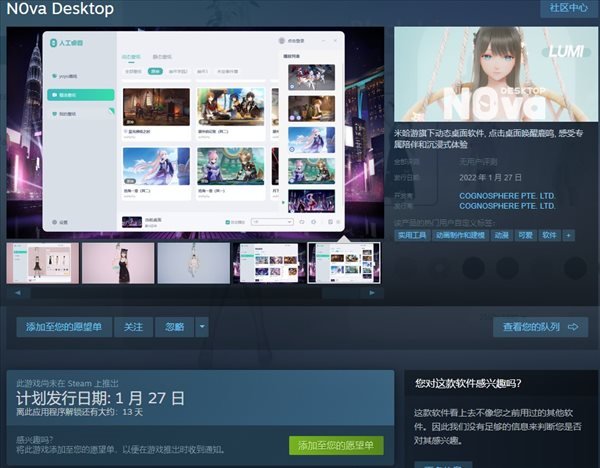Open the fourth thumbnail showing wallpaper list
The width and height of the screenshot is (600, 468).
point(269,263)
